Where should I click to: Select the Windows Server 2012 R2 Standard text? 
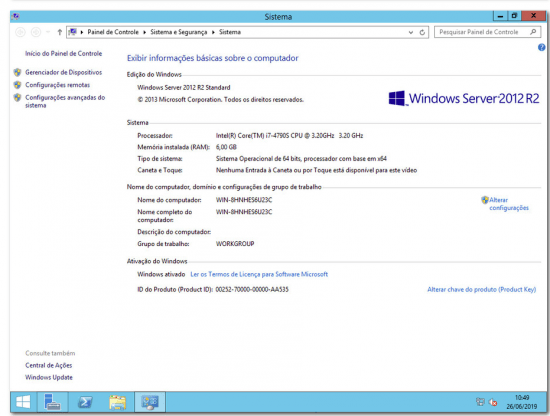tap(184, 87)
